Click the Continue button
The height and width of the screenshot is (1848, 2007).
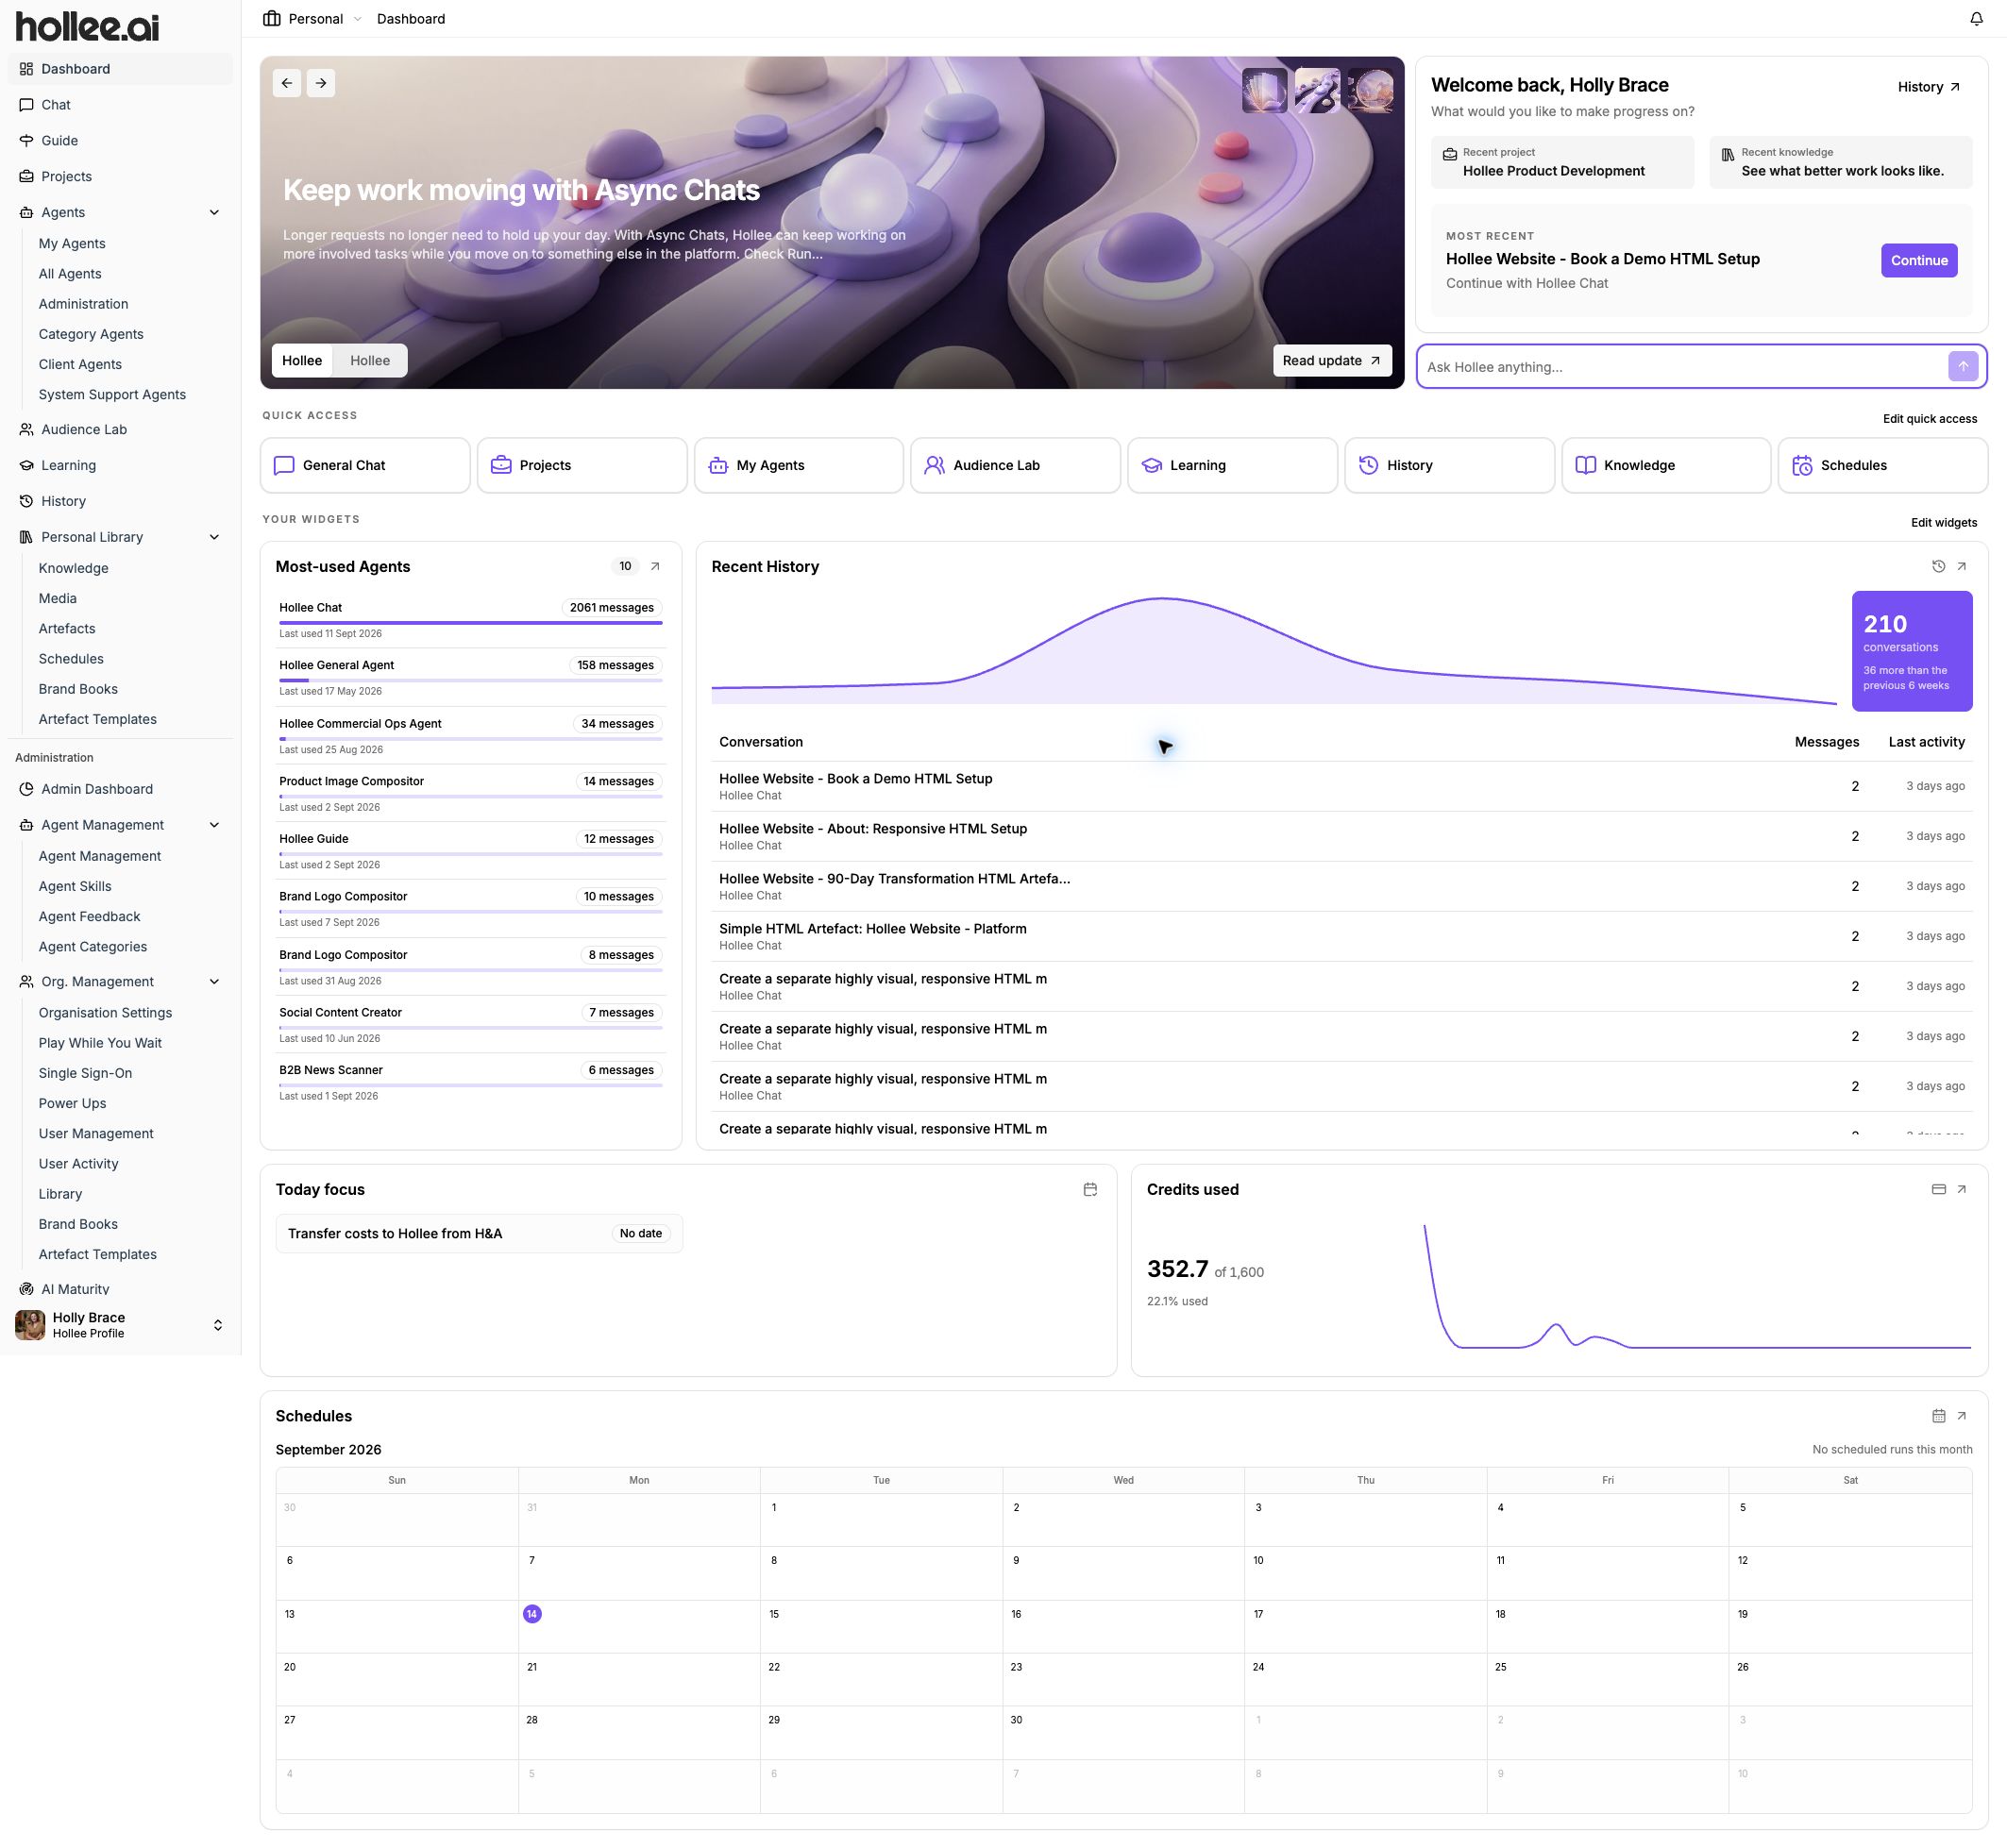1918,261
